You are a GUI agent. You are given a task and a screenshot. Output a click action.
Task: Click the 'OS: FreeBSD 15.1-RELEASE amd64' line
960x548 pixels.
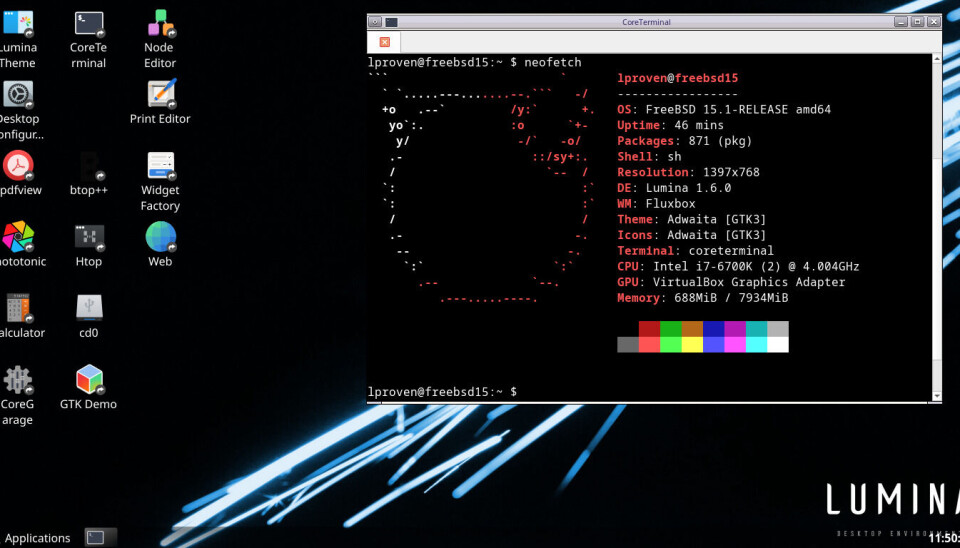(x=724, y=110)
